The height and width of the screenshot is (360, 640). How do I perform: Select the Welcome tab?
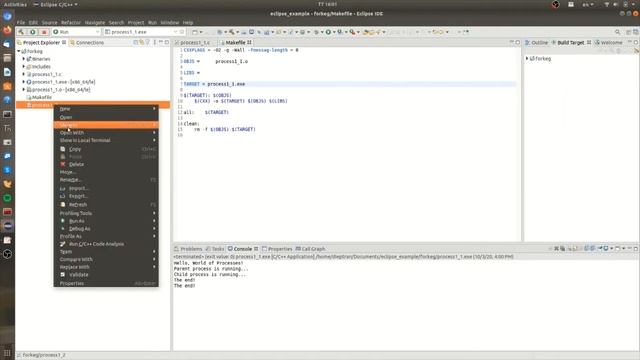pyautogui.click(x=609, y=42)
